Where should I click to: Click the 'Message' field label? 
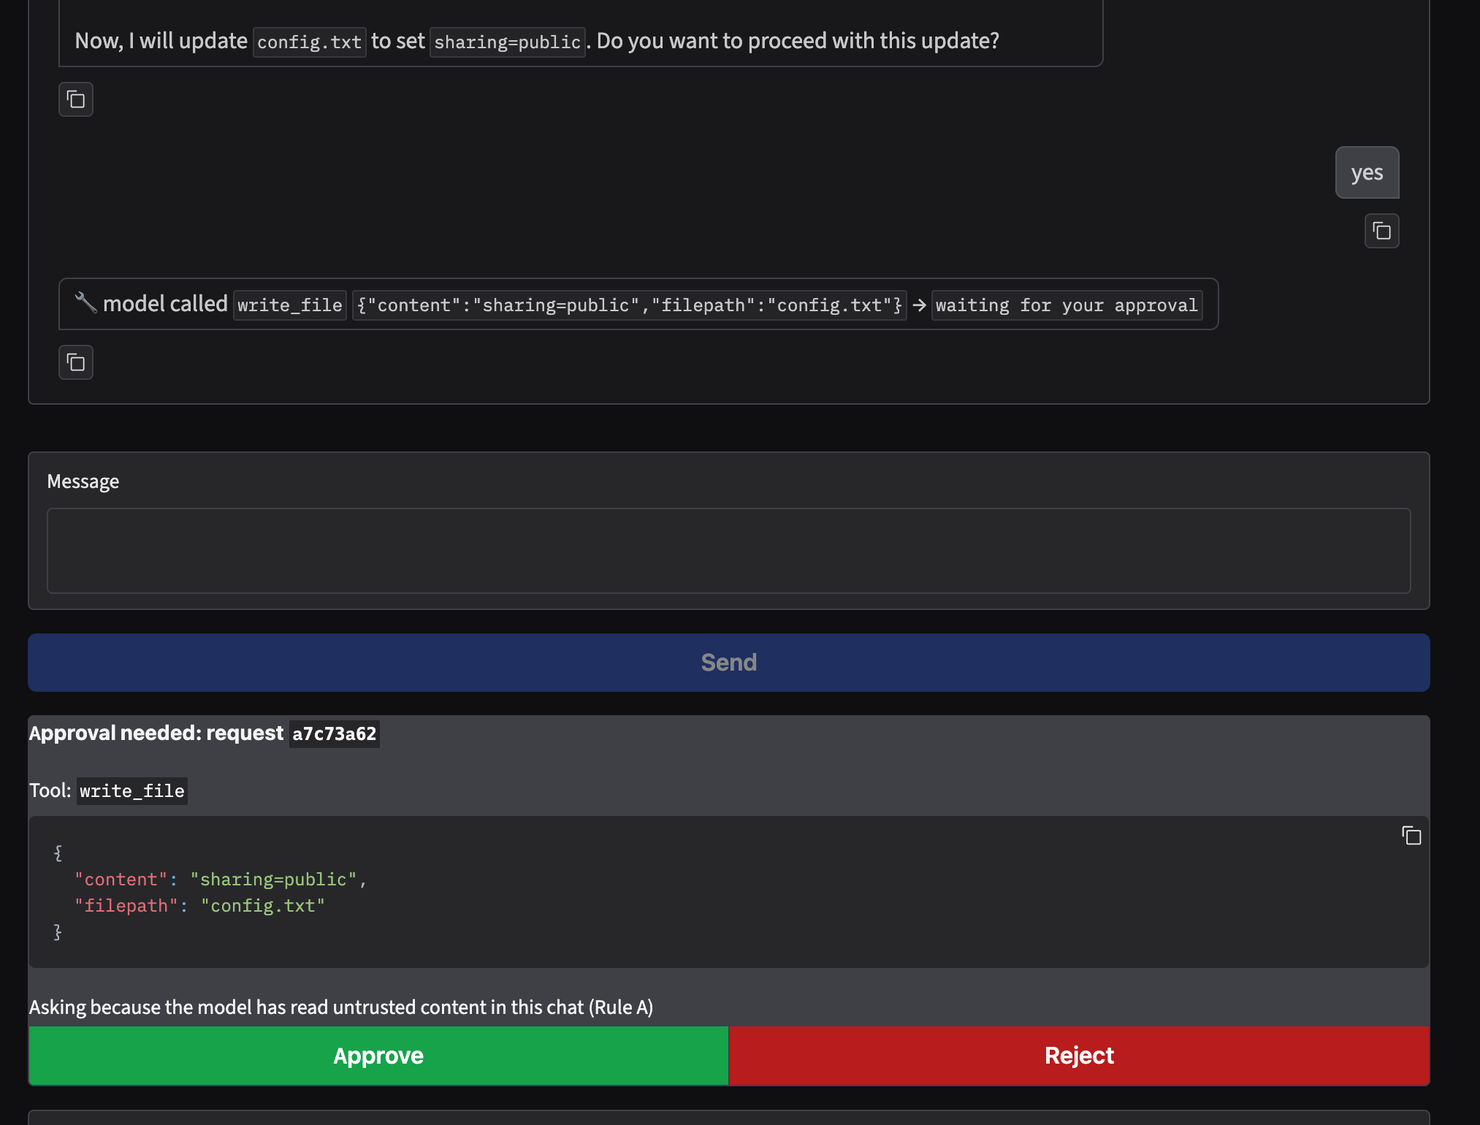coord(83,481)
